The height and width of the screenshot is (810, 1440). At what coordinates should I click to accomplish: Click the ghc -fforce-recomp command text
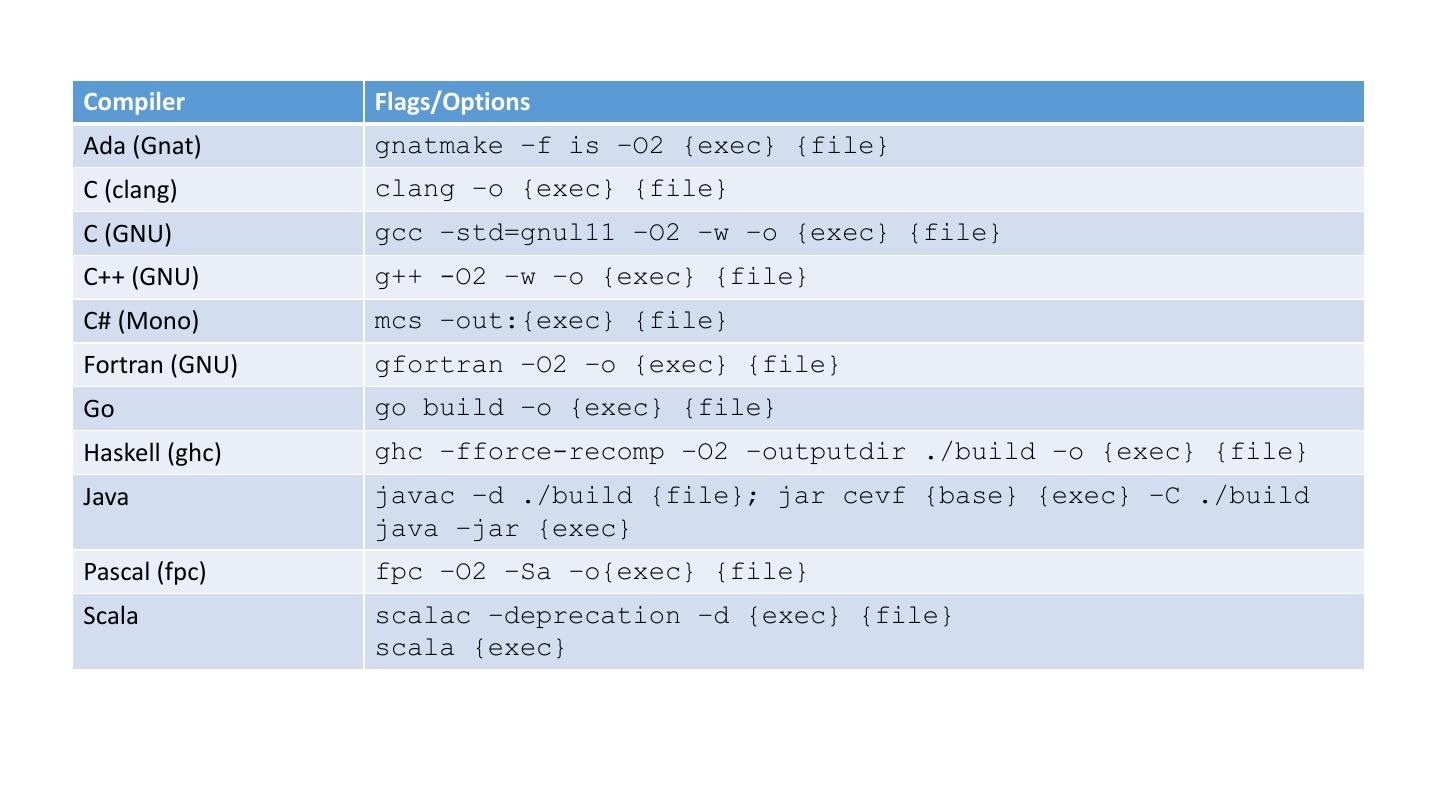pos(840,452)
